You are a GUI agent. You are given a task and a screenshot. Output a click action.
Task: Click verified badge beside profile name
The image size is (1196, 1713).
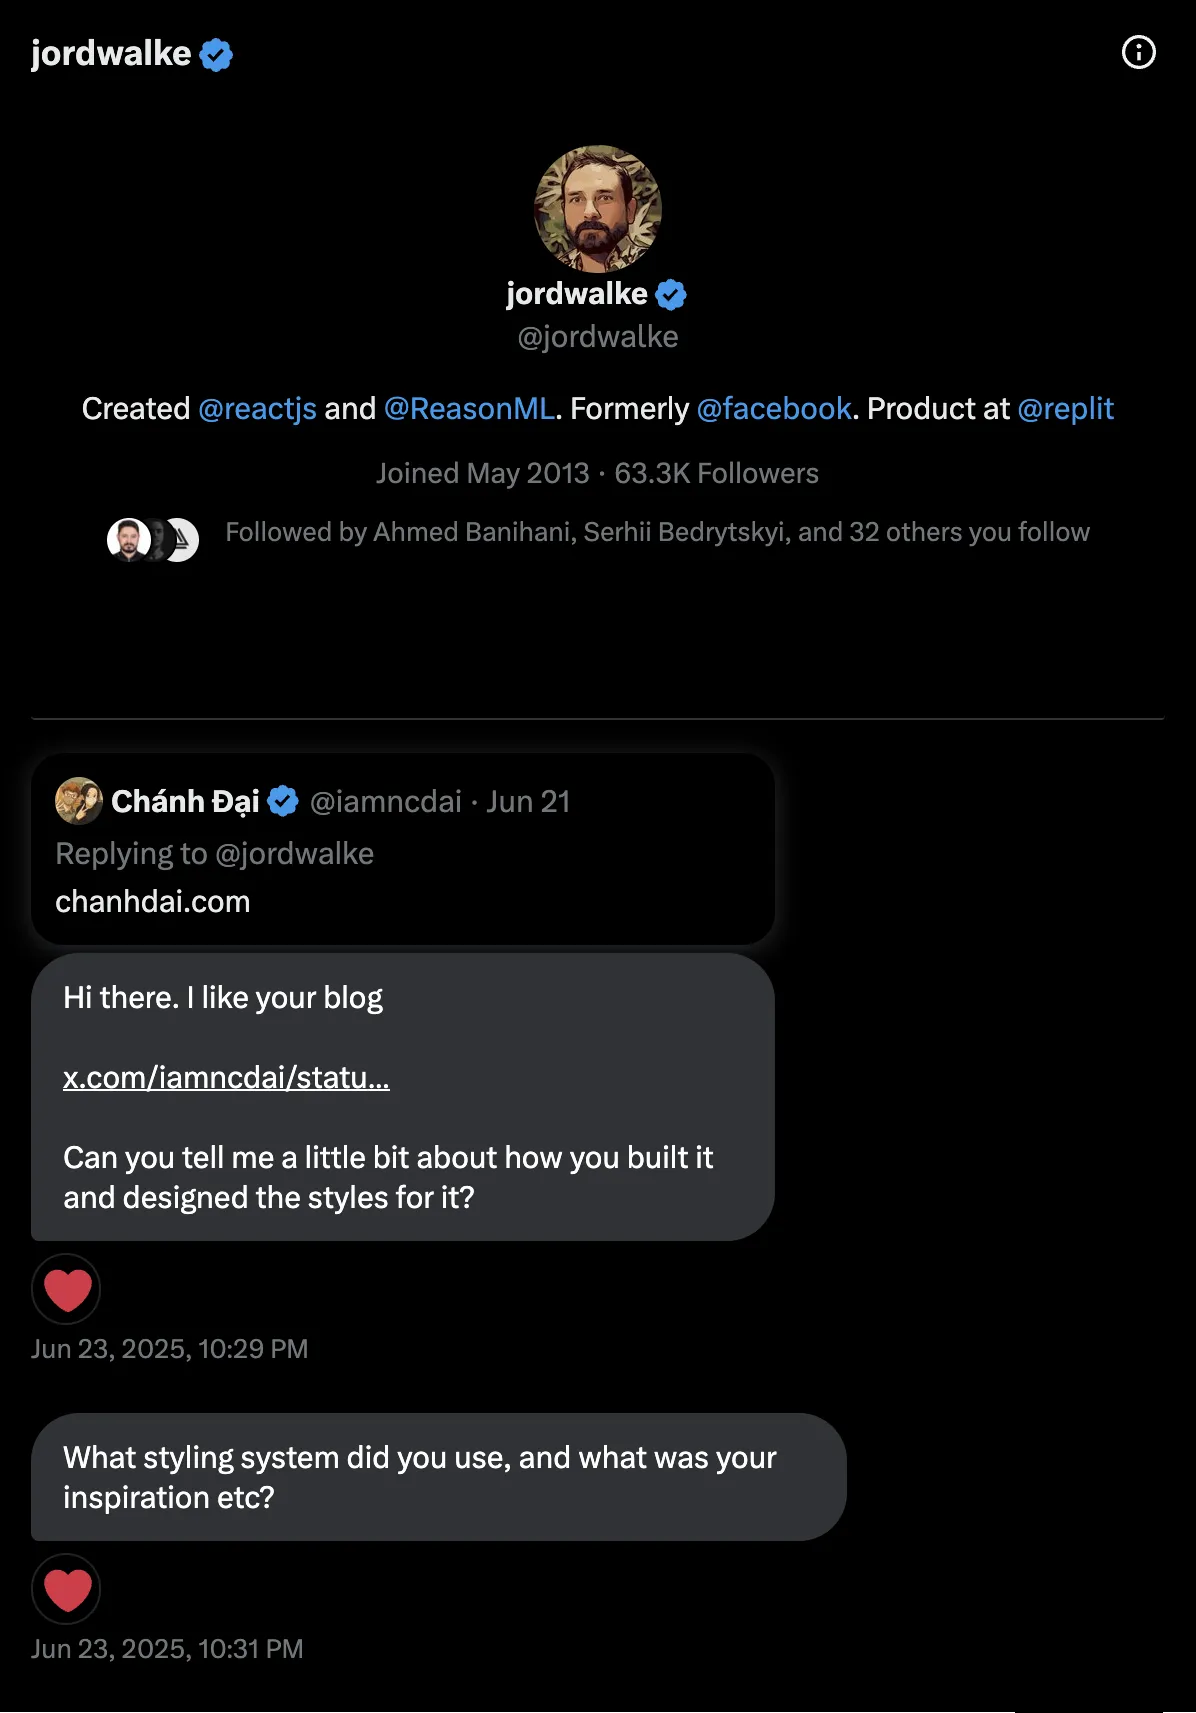[671, 295]
